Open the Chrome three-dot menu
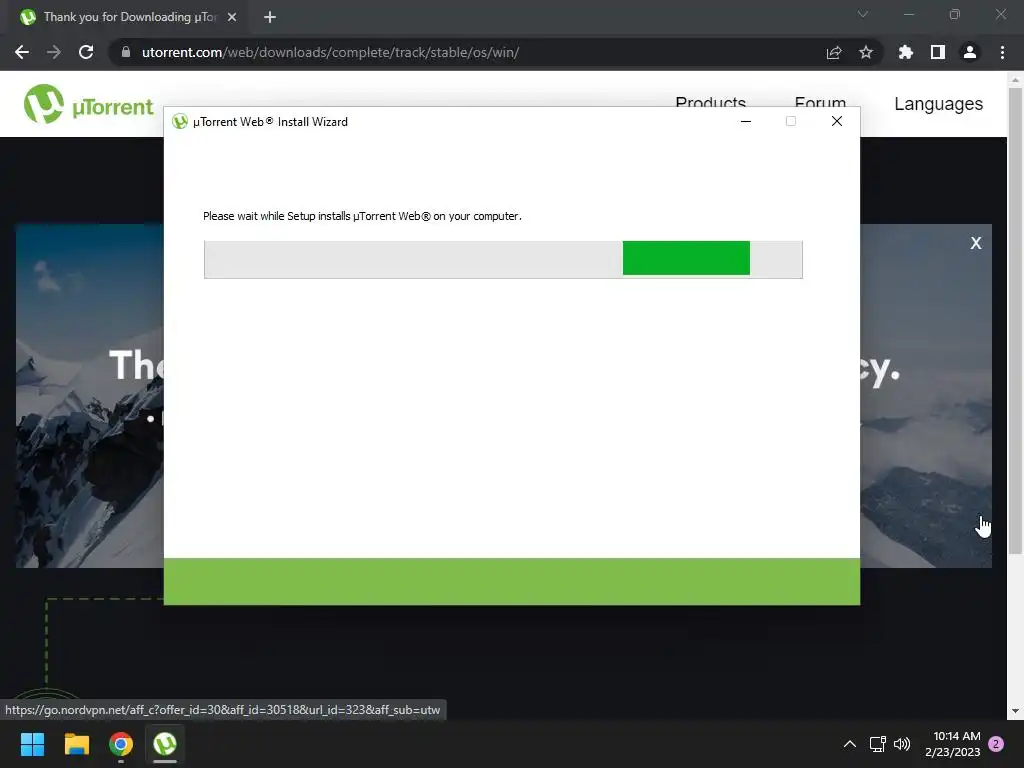The height and width of the screenshot is (768, 1024). point(1002,52)
